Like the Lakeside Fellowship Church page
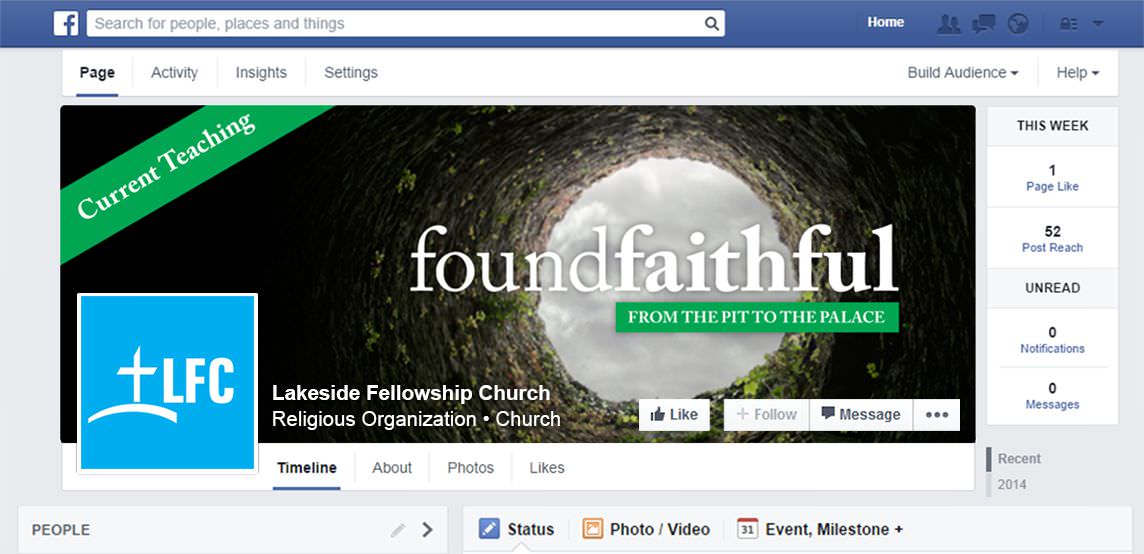1144x554 pixels. click(x=674, y=415)
